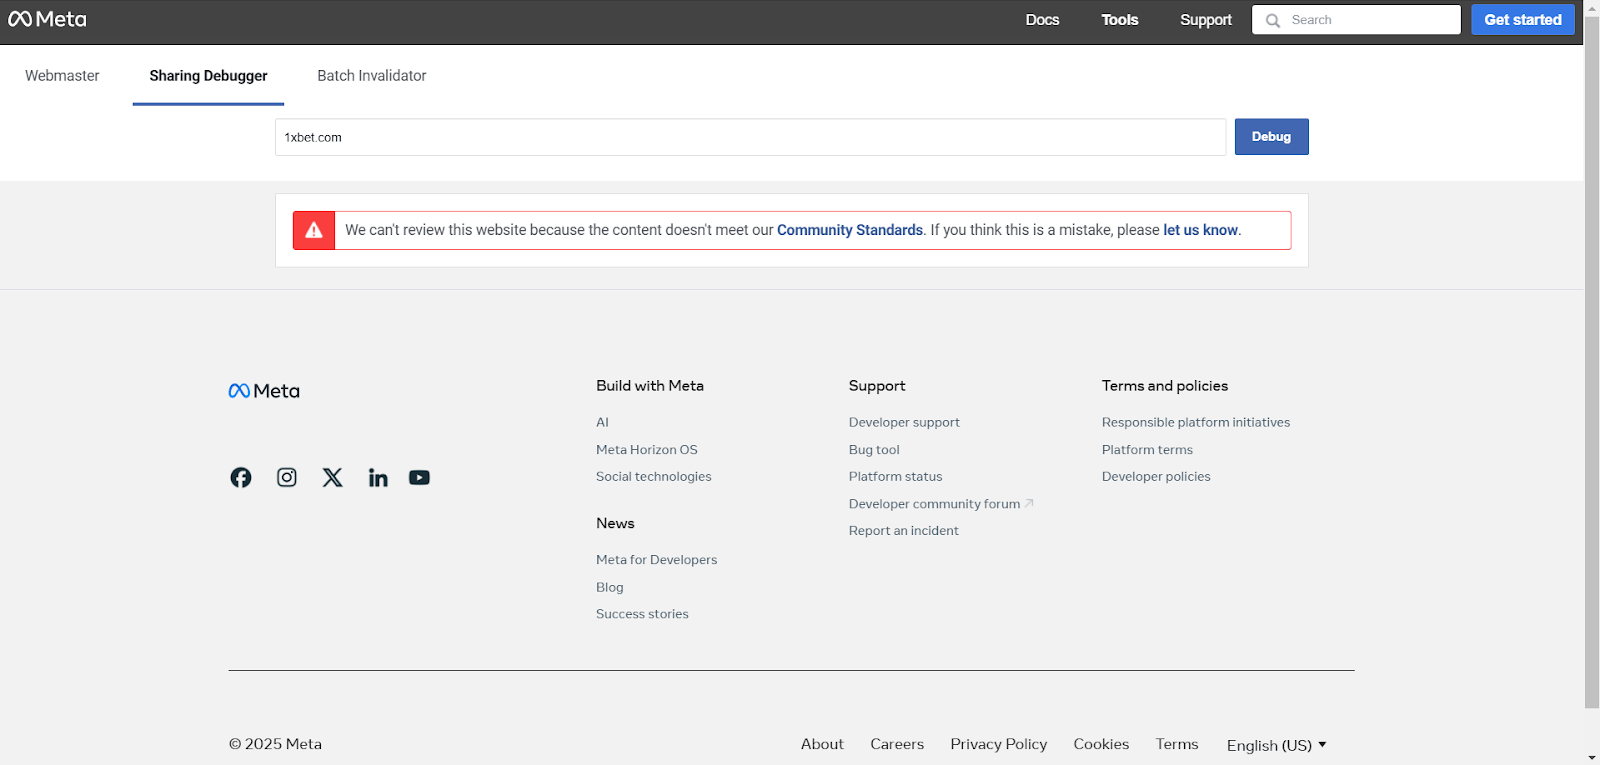Follow the "let us know" link

pyautogui.click(x=1200, y=230)
